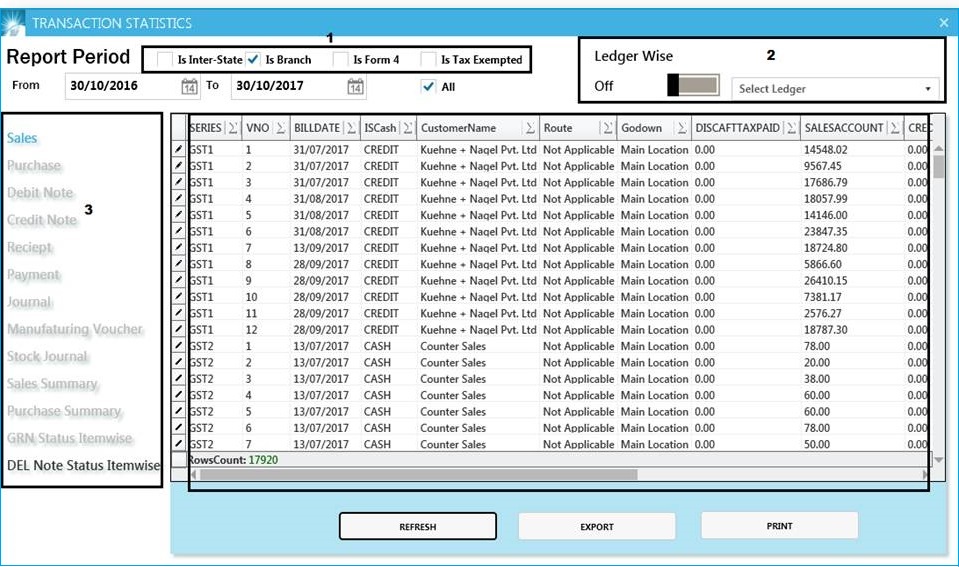The width and height of the screenshot is (959, 567).
Task: Click the sigma icon on VNO column
Action: 280,128
